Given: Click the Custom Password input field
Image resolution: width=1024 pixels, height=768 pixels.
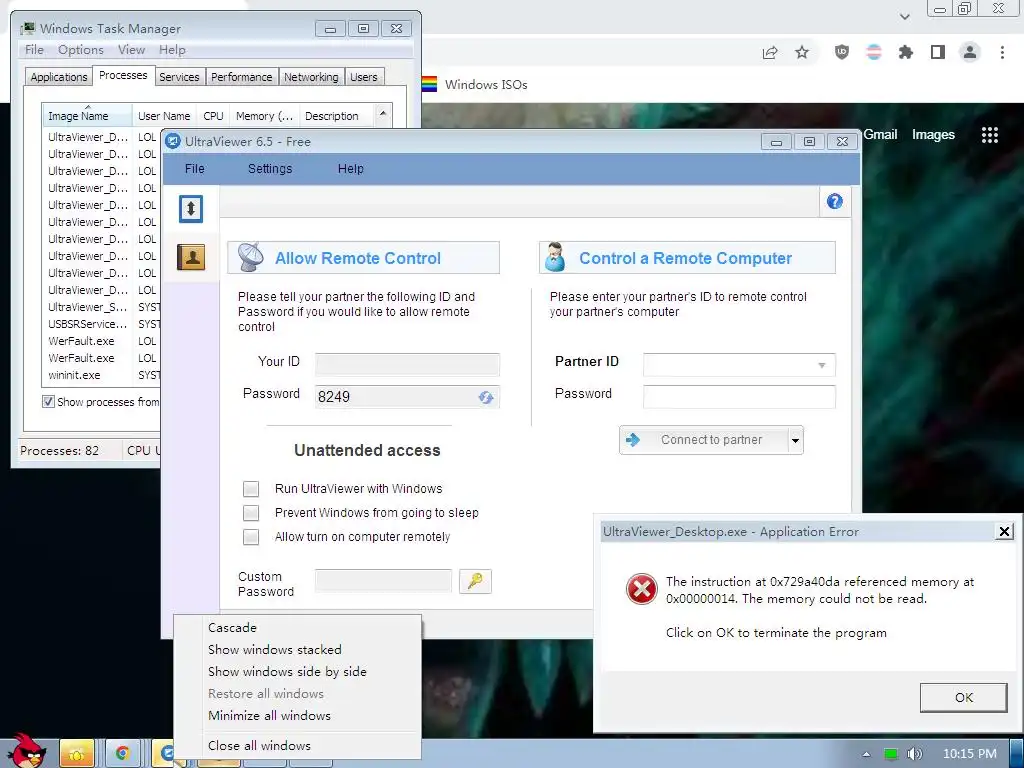Looking at the screenshot, I should click(383, 581).
